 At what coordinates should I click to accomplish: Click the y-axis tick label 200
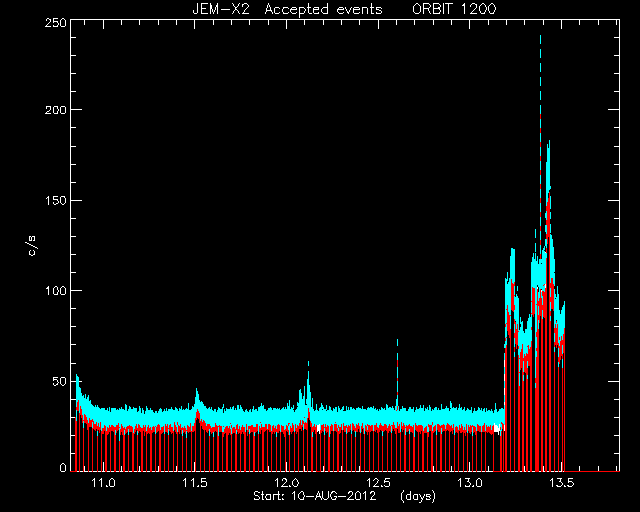tap(56, 110)
